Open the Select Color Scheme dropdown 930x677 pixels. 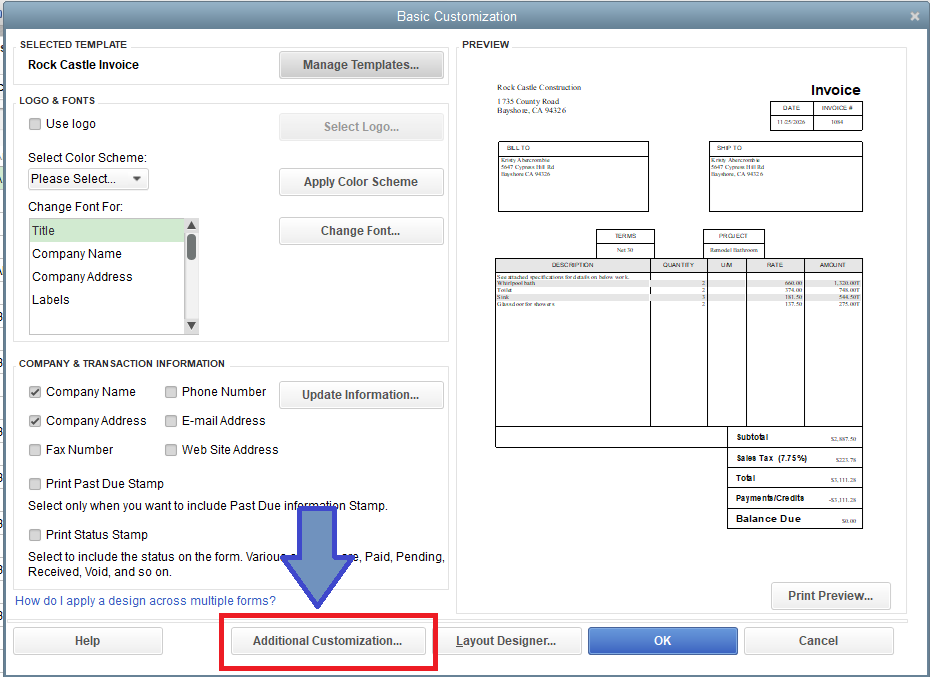coord(88,179)
